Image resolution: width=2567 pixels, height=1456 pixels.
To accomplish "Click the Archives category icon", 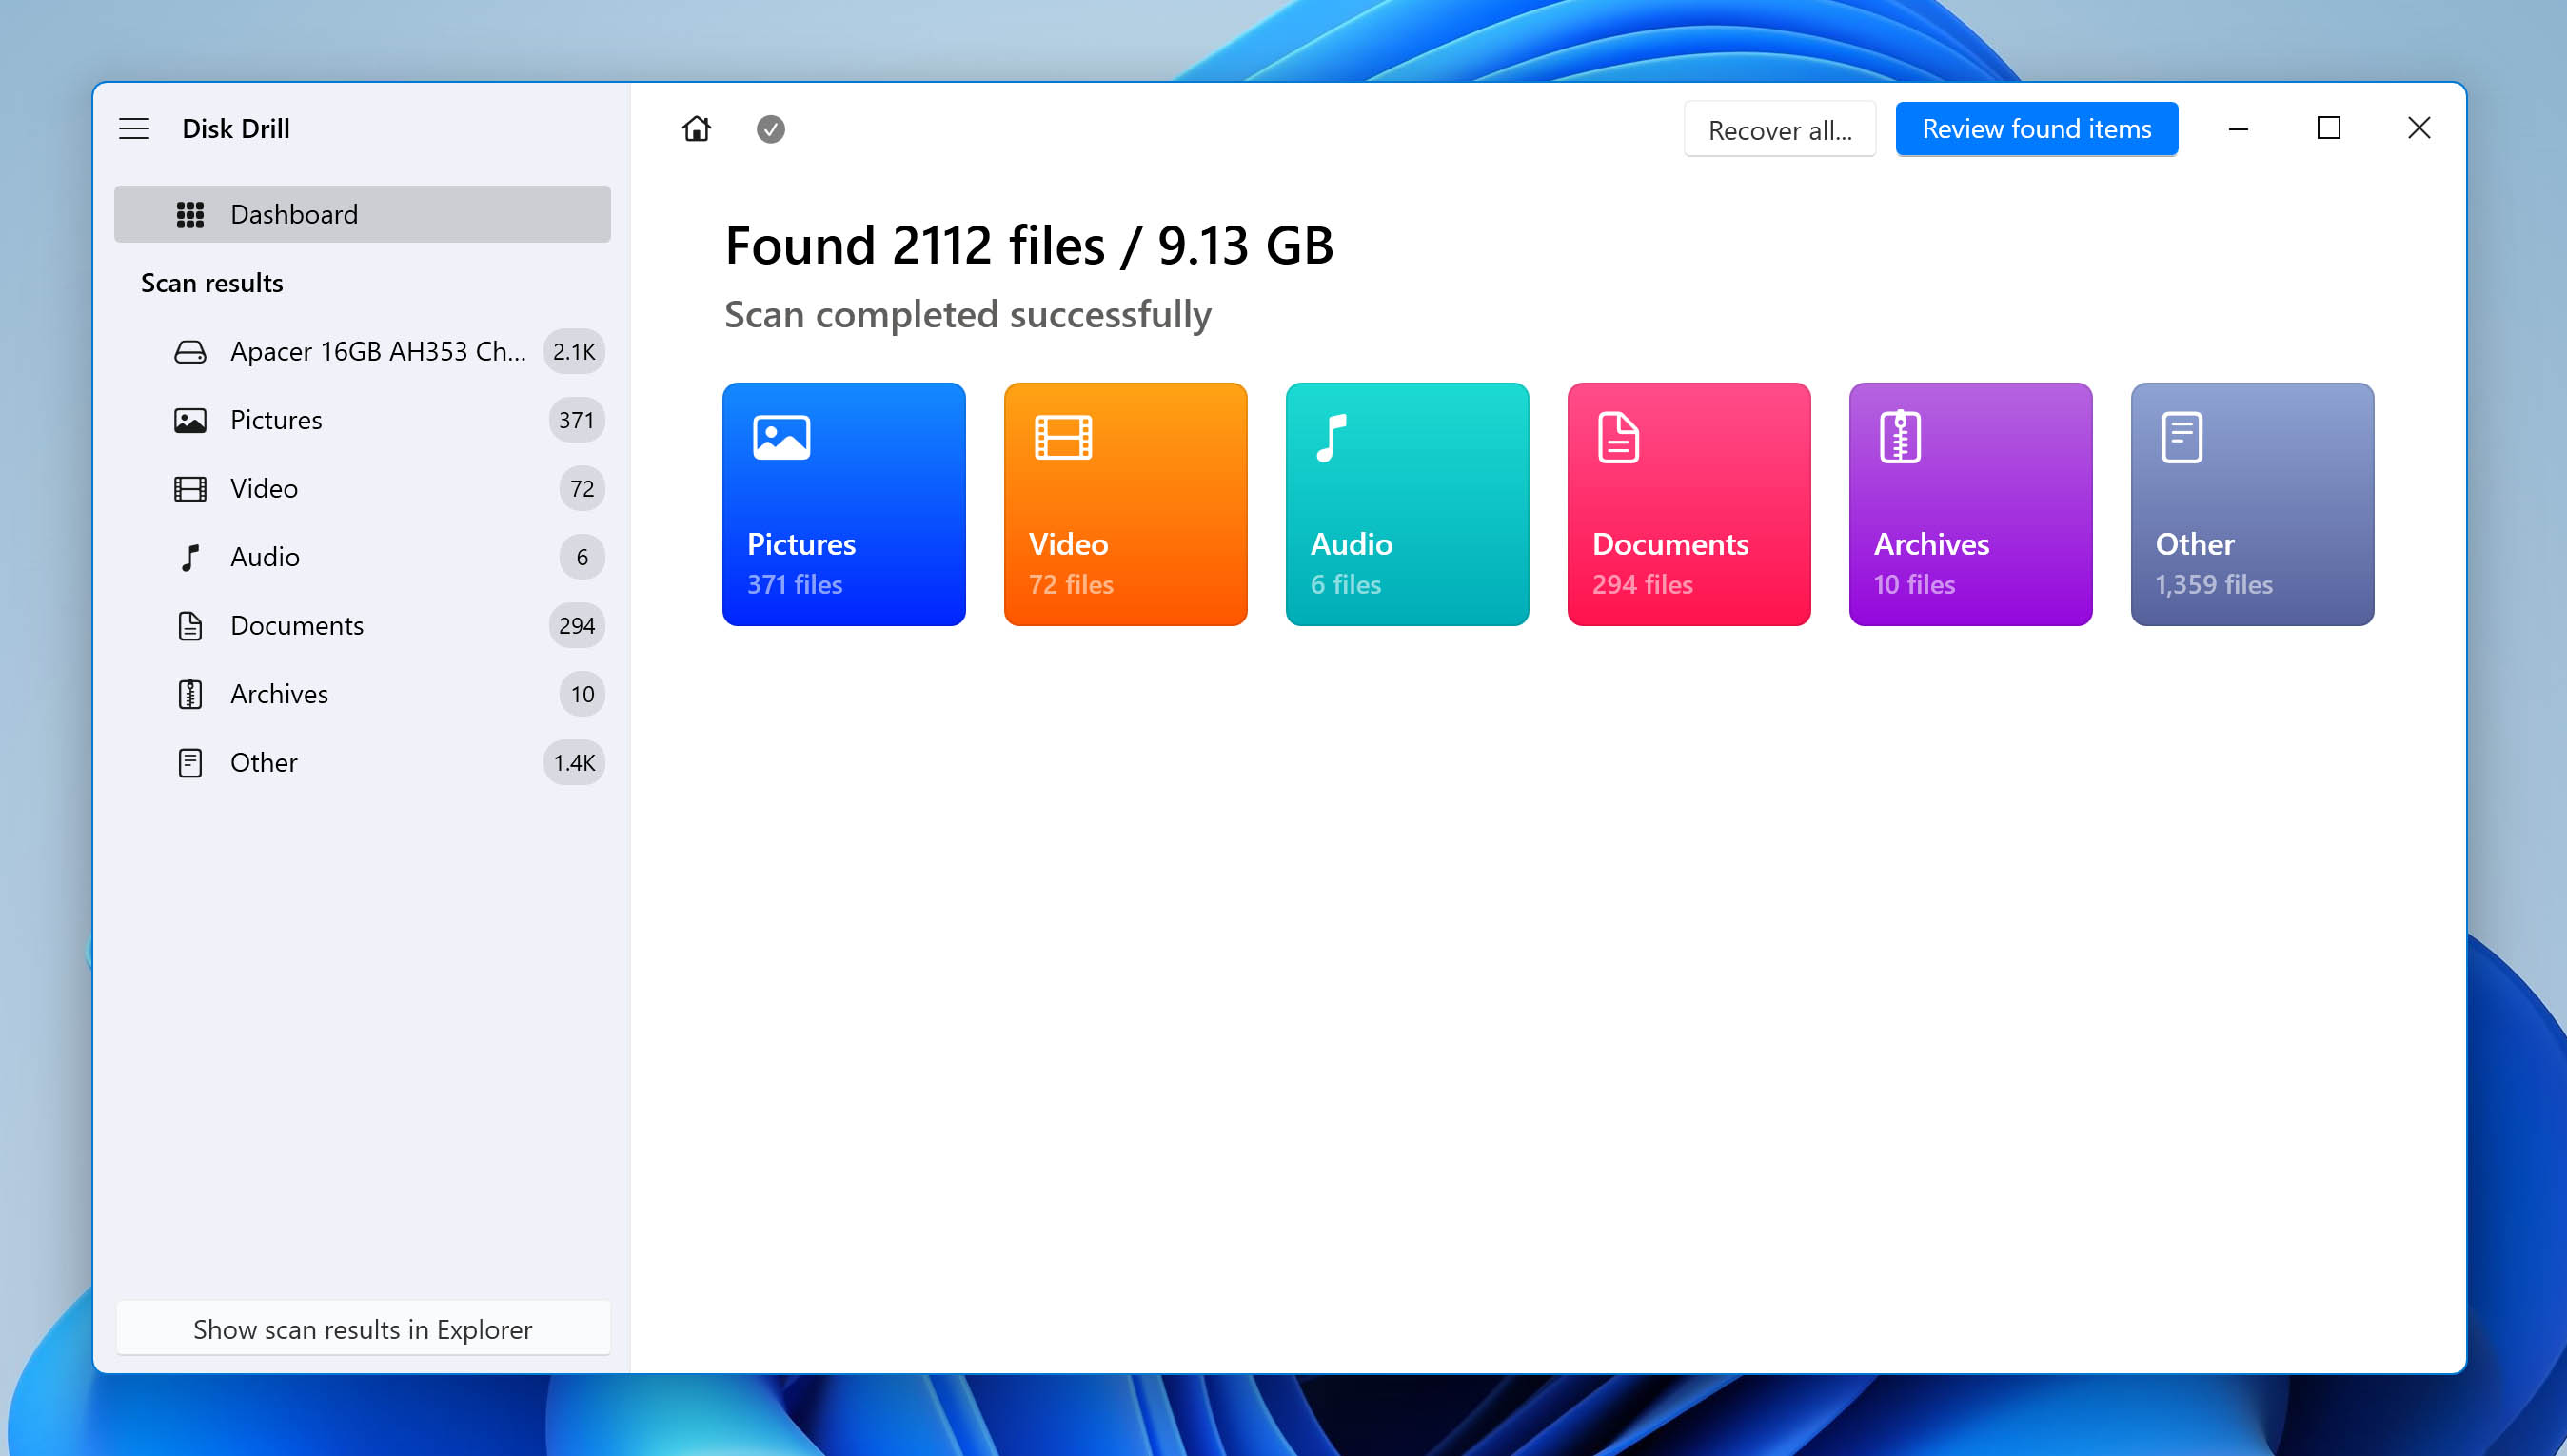I will [1905, 439].
